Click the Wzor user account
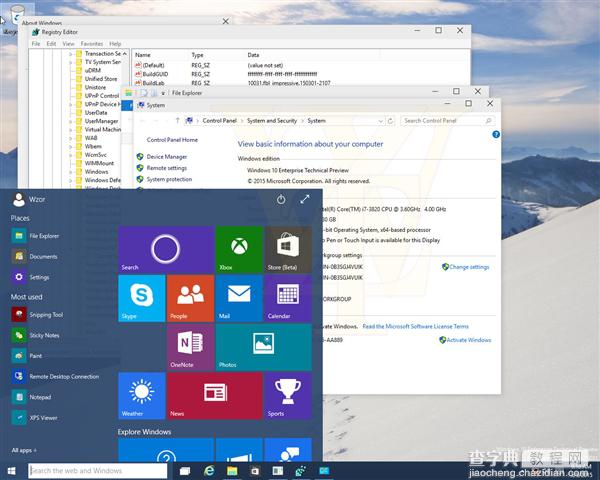This screenshot has width=600, height=480. (29, 199)
